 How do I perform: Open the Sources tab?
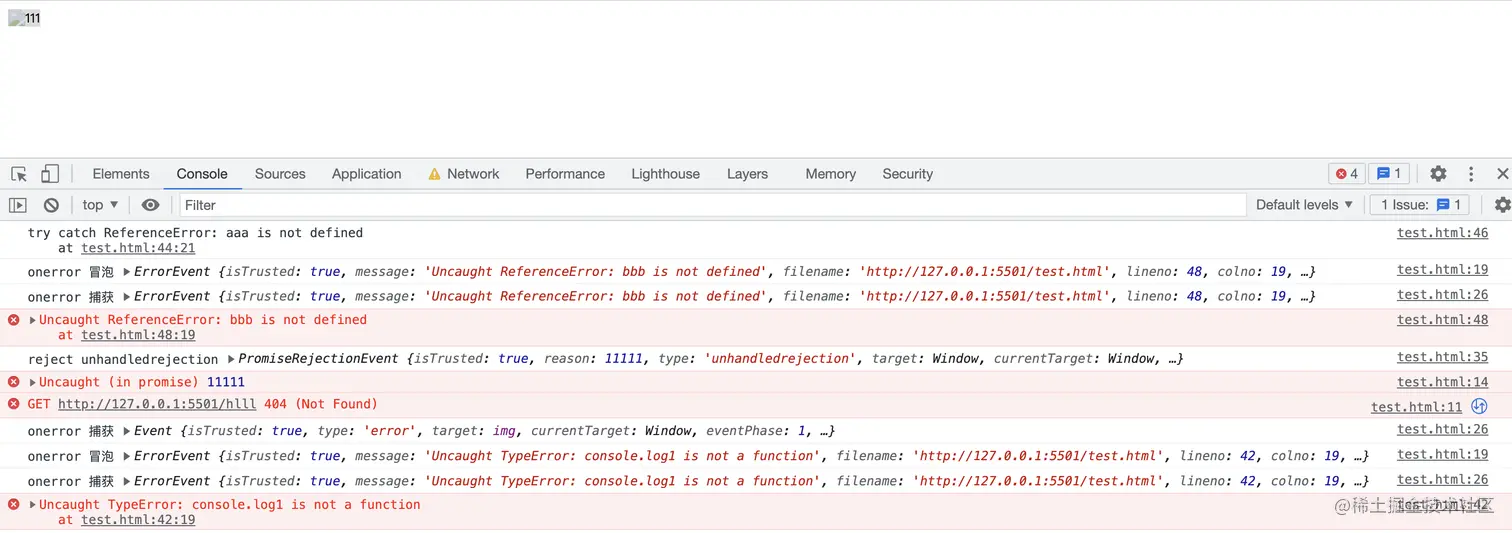280,174
